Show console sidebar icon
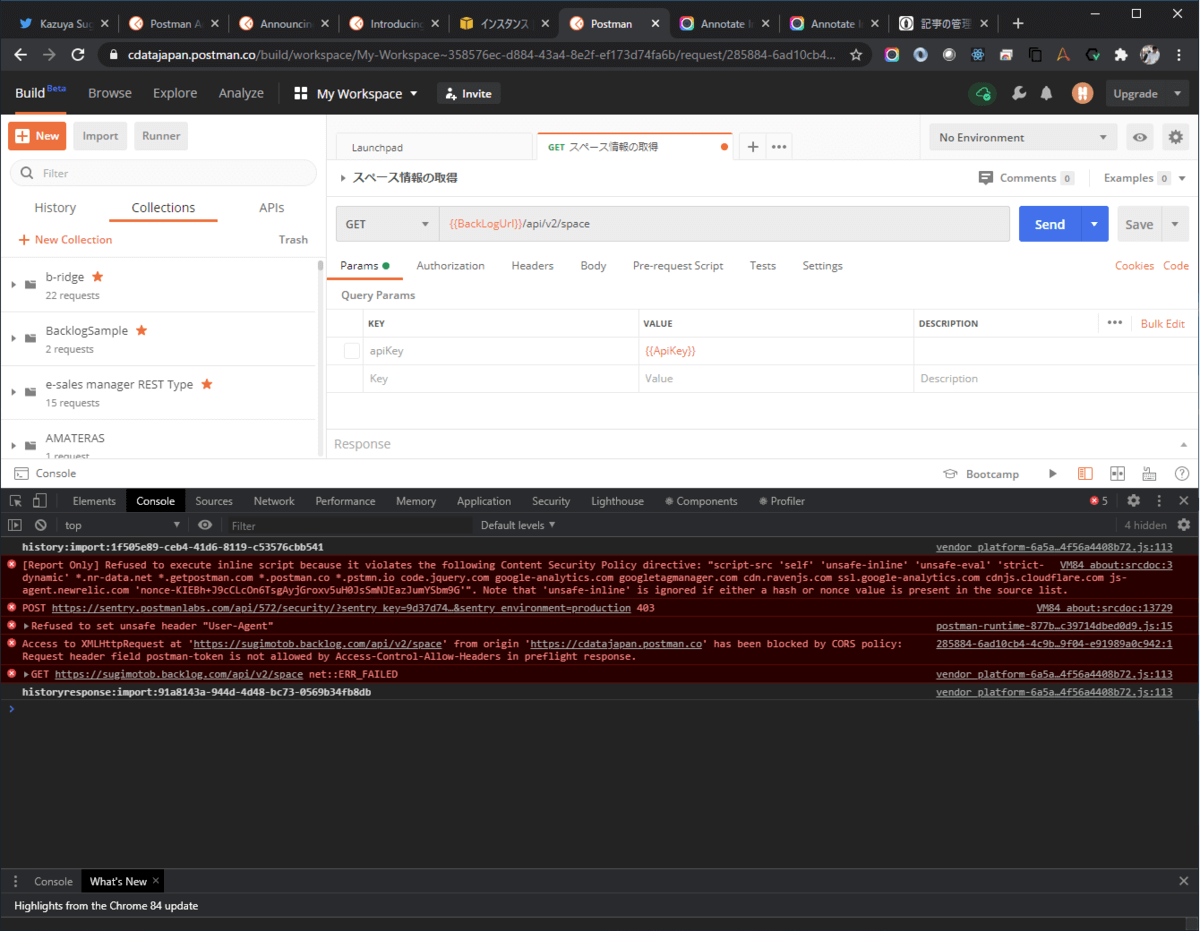This screenshot has height=931, width=1200. [x=15, y=525]
